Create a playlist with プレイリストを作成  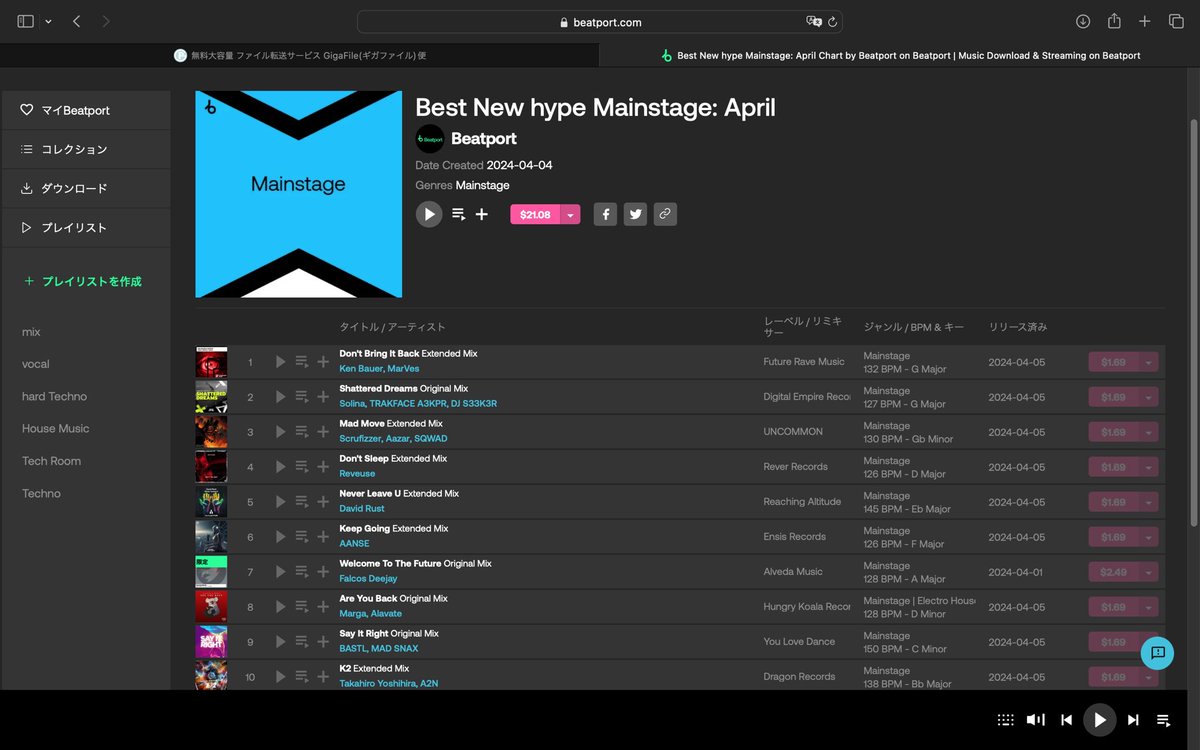pyautogui.click(x=83, y=282)
